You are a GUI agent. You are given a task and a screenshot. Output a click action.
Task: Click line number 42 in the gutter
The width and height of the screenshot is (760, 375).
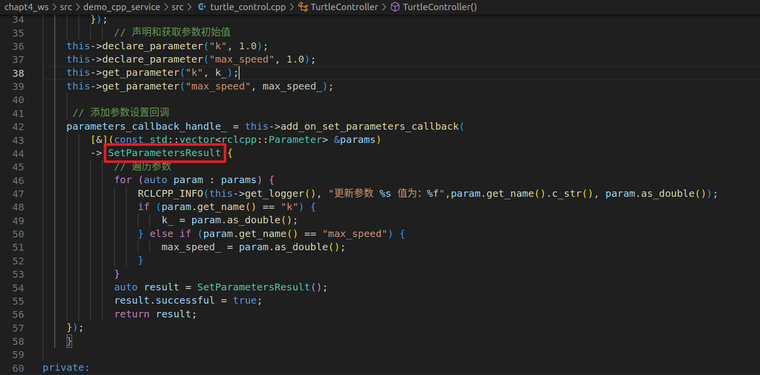18,127
